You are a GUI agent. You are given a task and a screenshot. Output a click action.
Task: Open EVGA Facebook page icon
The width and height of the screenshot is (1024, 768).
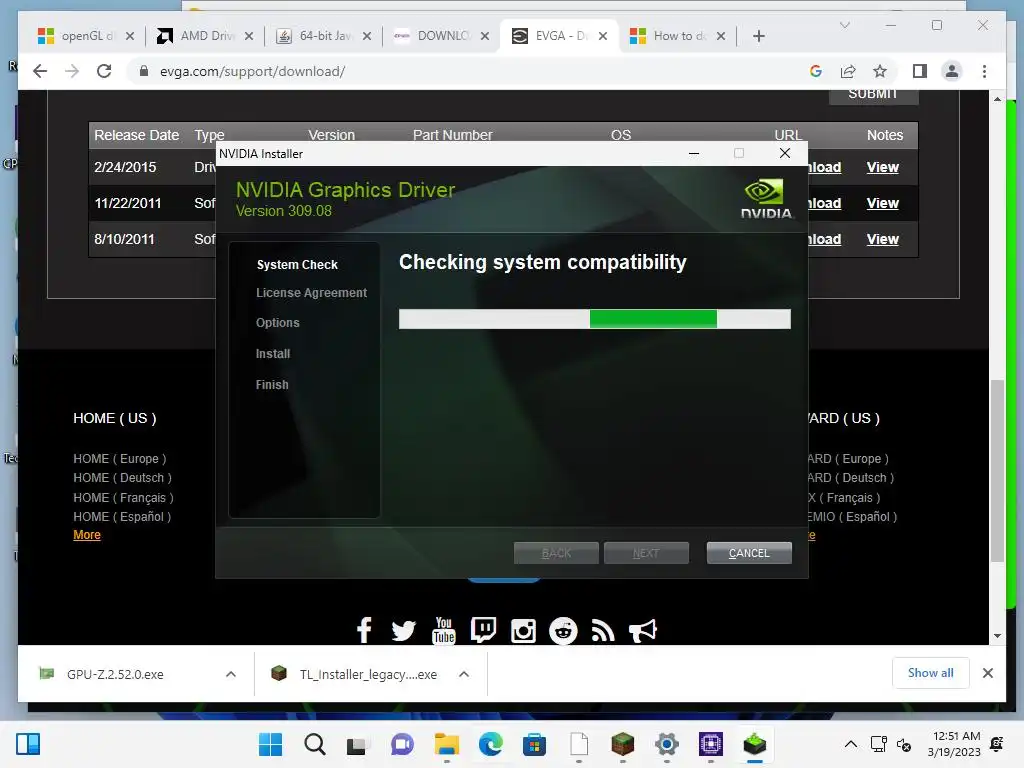(364, 630)
